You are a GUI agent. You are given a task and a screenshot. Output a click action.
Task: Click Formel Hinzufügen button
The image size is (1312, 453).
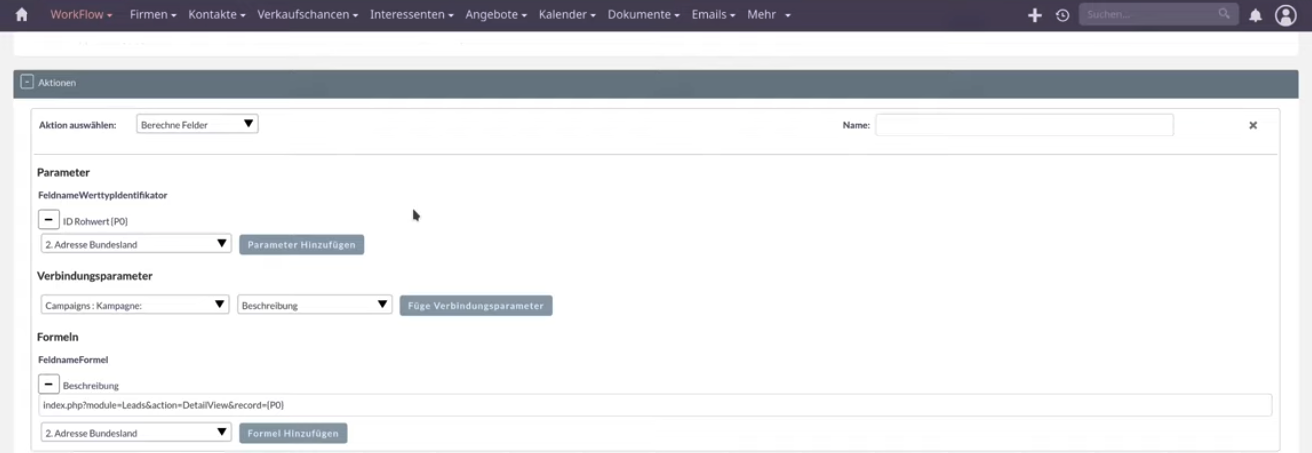click(293, 433)
